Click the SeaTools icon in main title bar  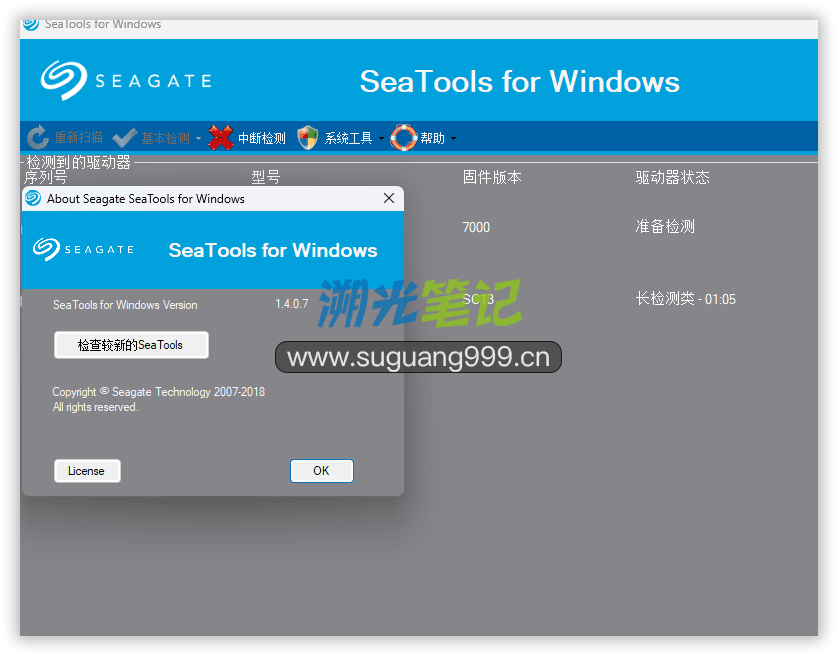tap(31, 24)
